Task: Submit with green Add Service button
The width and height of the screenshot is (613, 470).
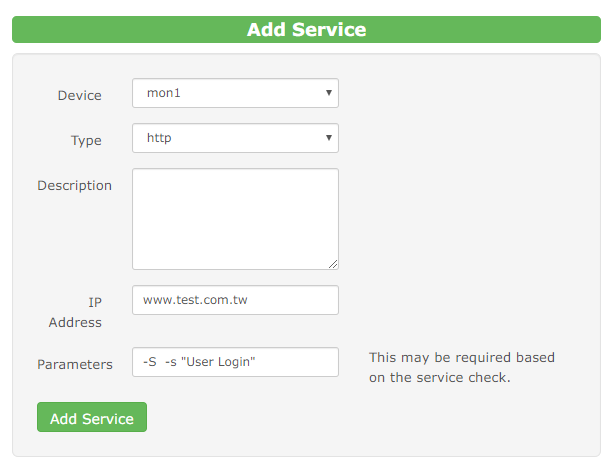Action: [x=92, y=417]
